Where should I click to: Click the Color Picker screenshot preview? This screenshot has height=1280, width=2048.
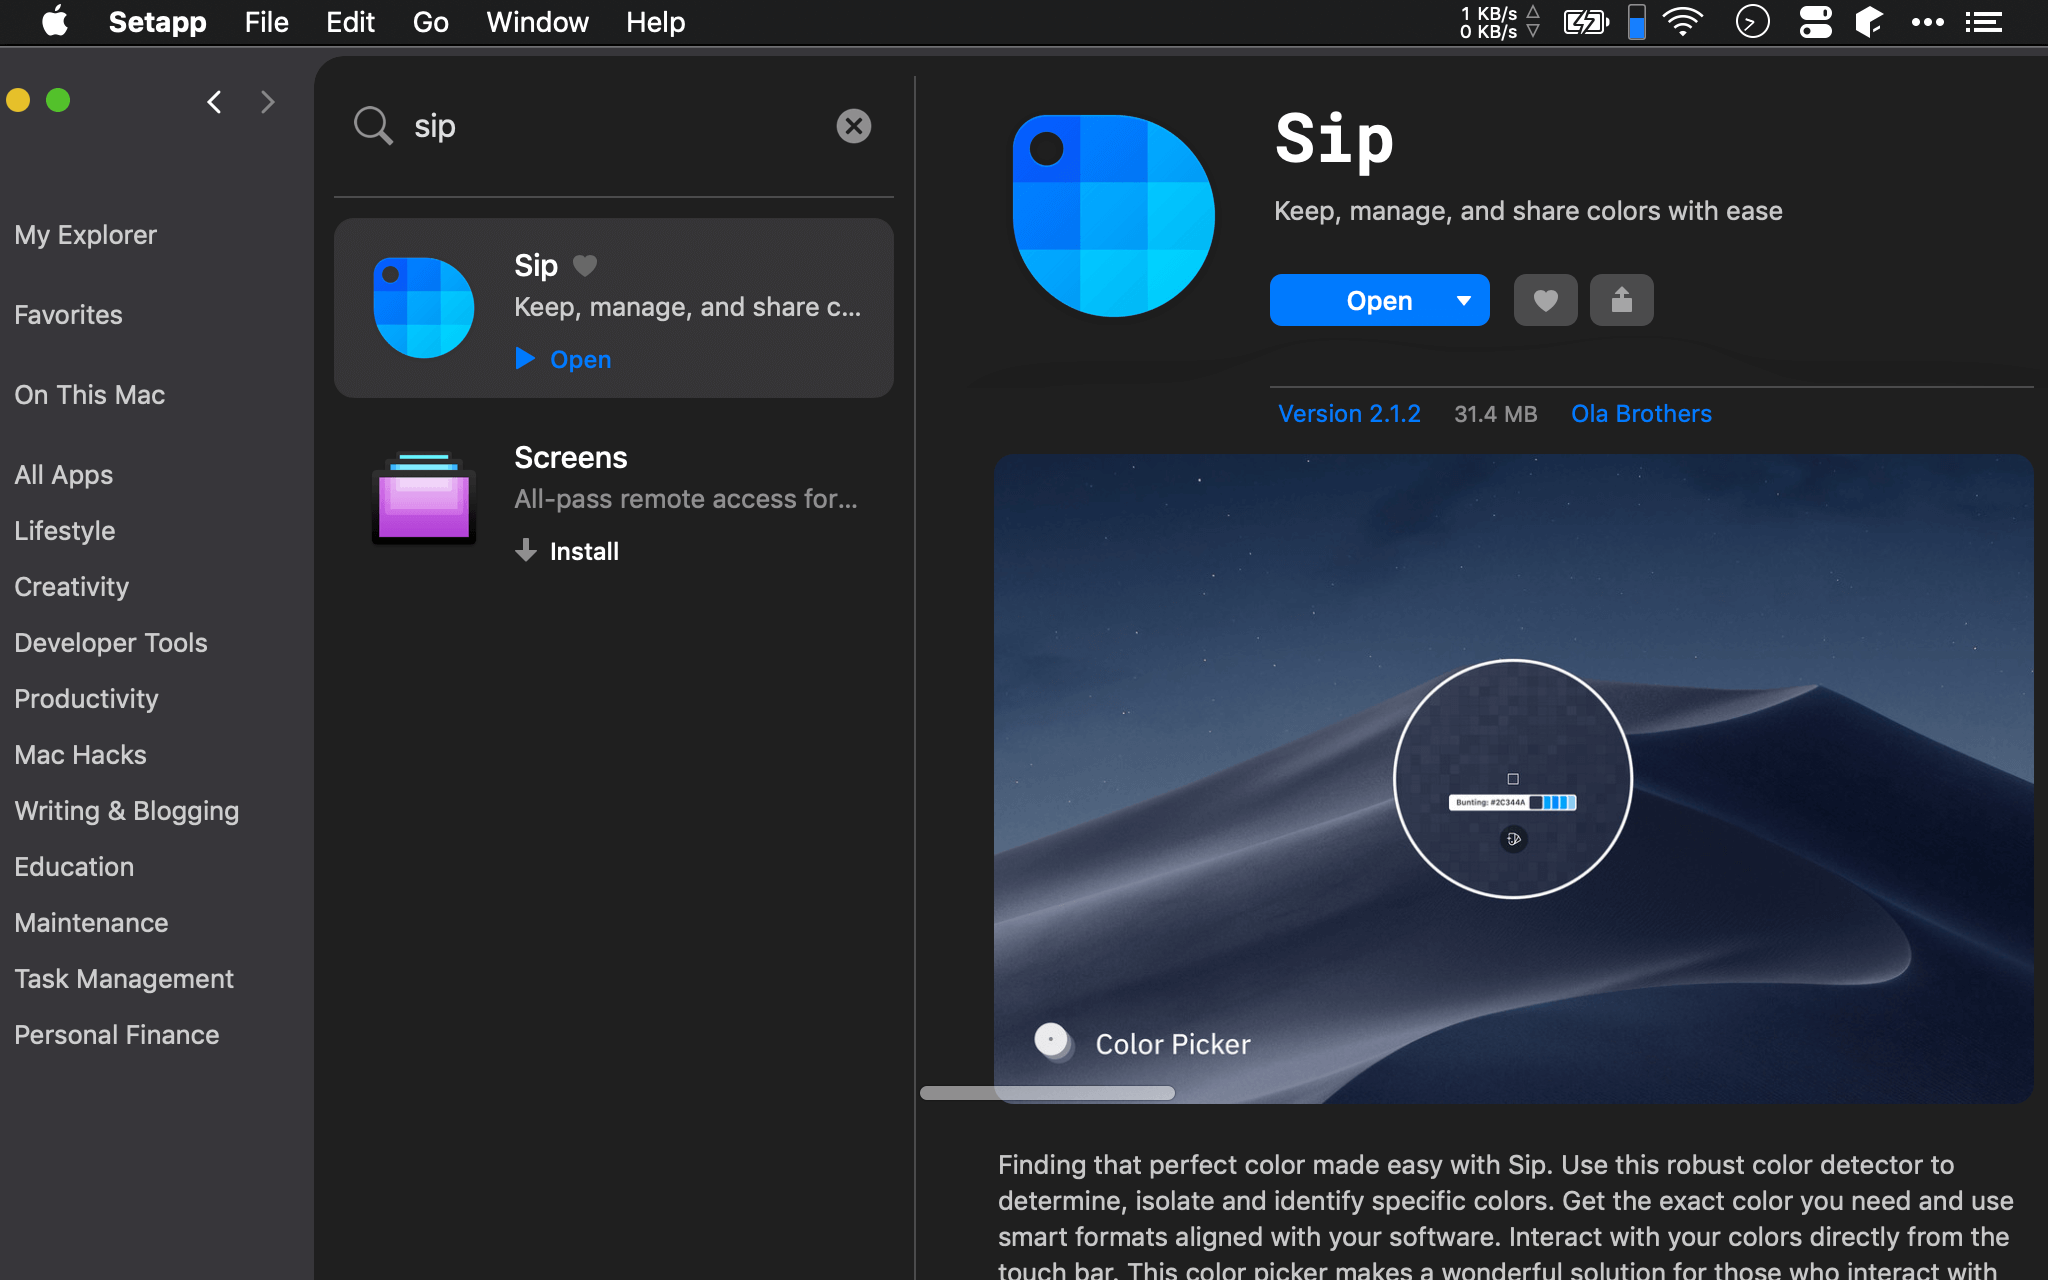(x=1512, y=778)
